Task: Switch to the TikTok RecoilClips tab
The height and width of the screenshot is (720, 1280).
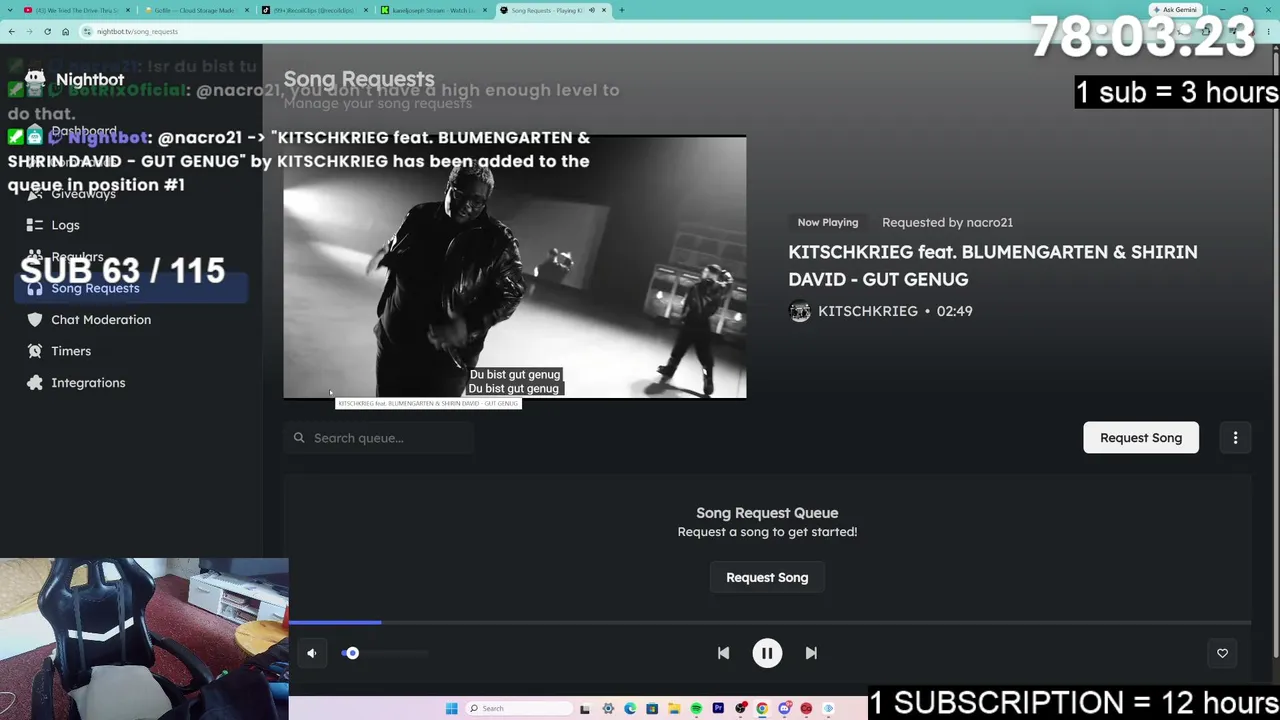Action: point(314,10)
